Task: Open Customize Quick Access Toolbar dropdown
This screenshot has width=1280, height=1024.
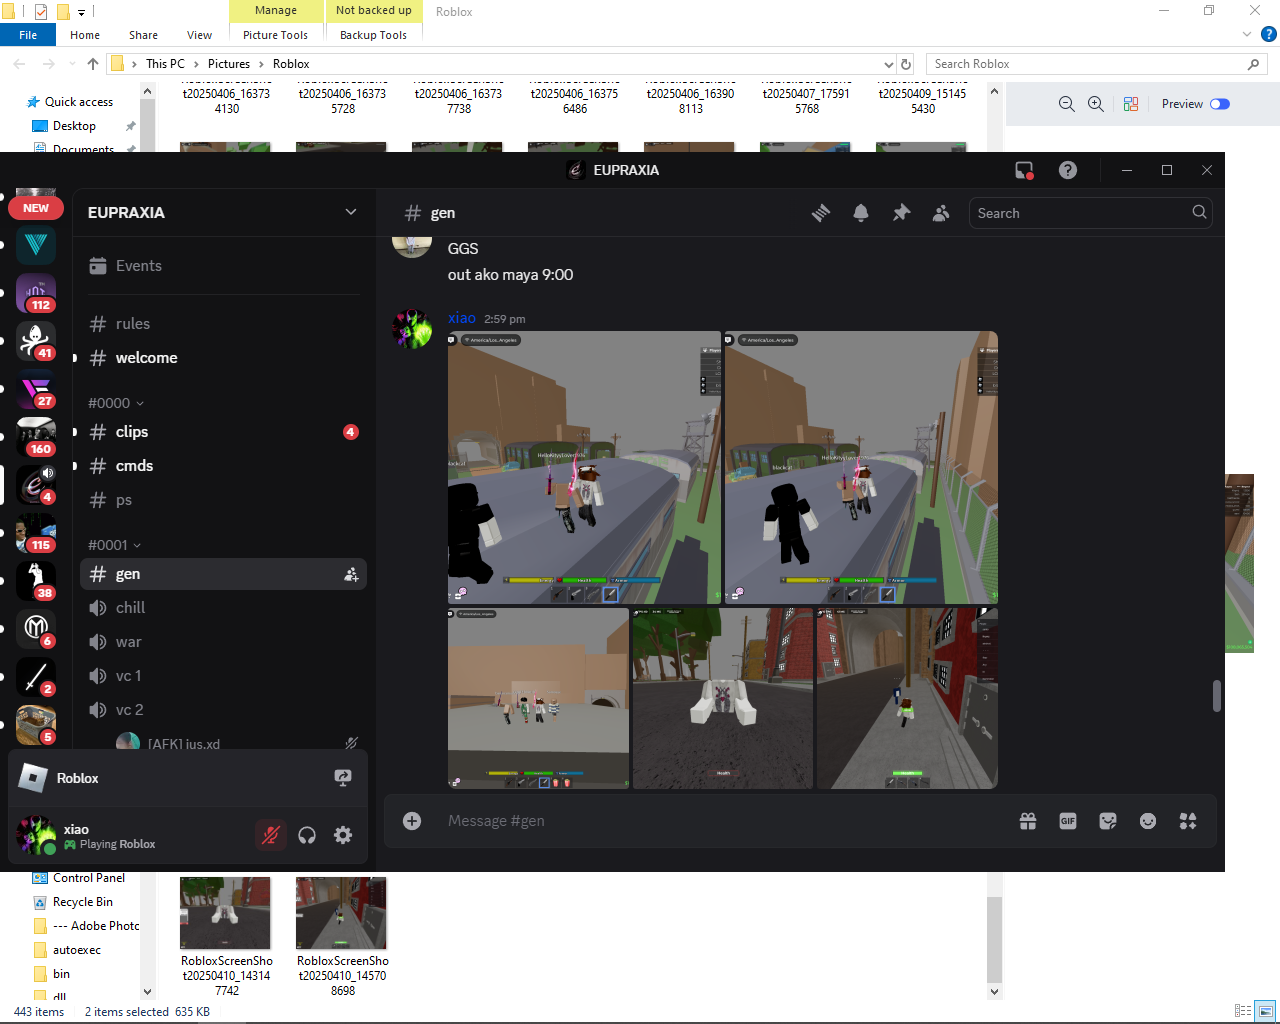Action: click(x=81, y=12)
